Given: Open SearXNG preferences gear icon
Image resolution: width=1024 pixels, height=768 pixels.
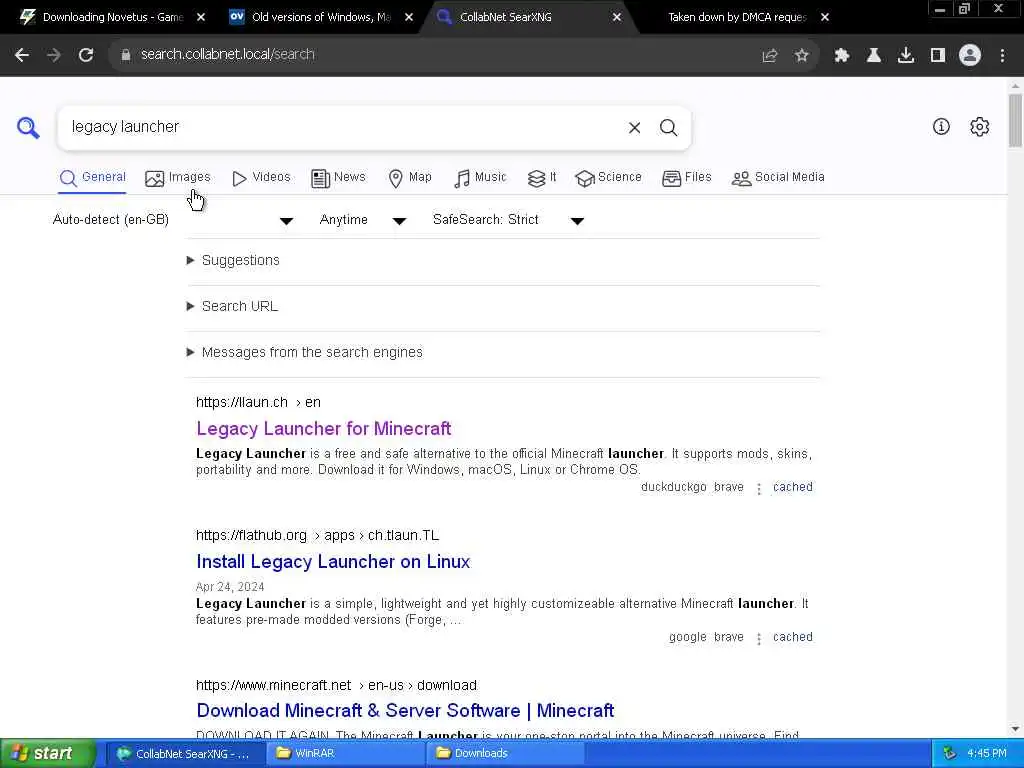Looking at the screenshot, I should pyautogui.click(x=980, y=127).
